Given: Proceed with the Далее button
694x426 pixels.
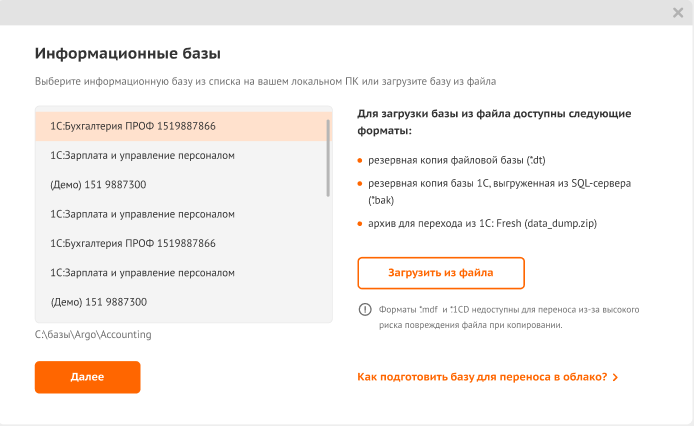Looking at the screenshot, I should pyautogui.click(x=88, y=377).
